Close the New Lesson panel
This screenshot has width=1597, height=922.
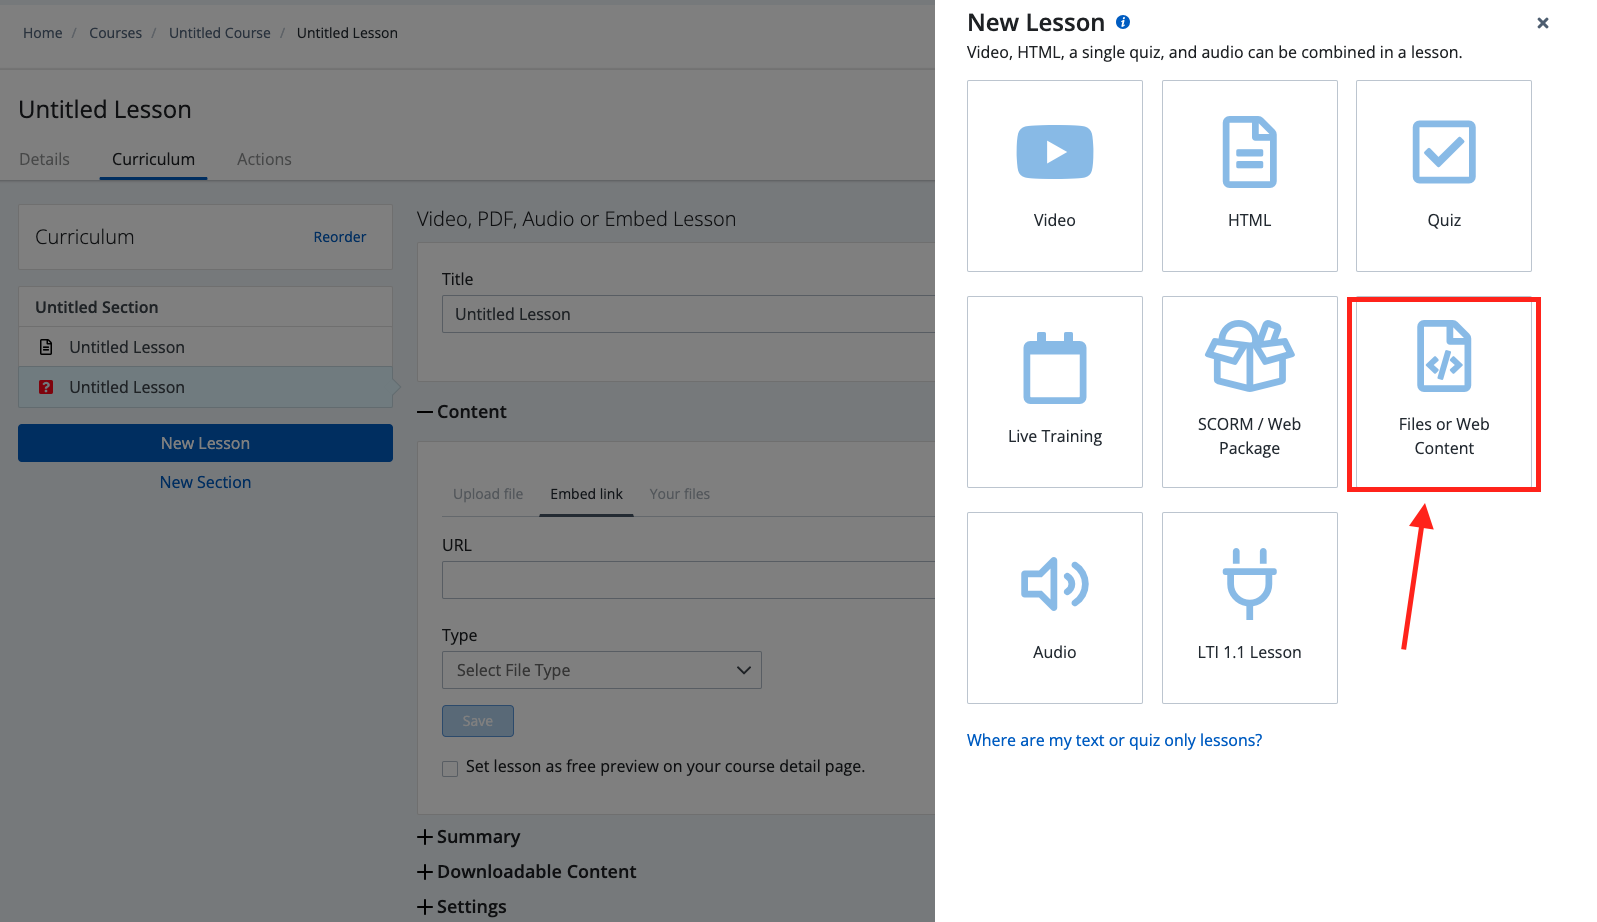(1542, 23)
